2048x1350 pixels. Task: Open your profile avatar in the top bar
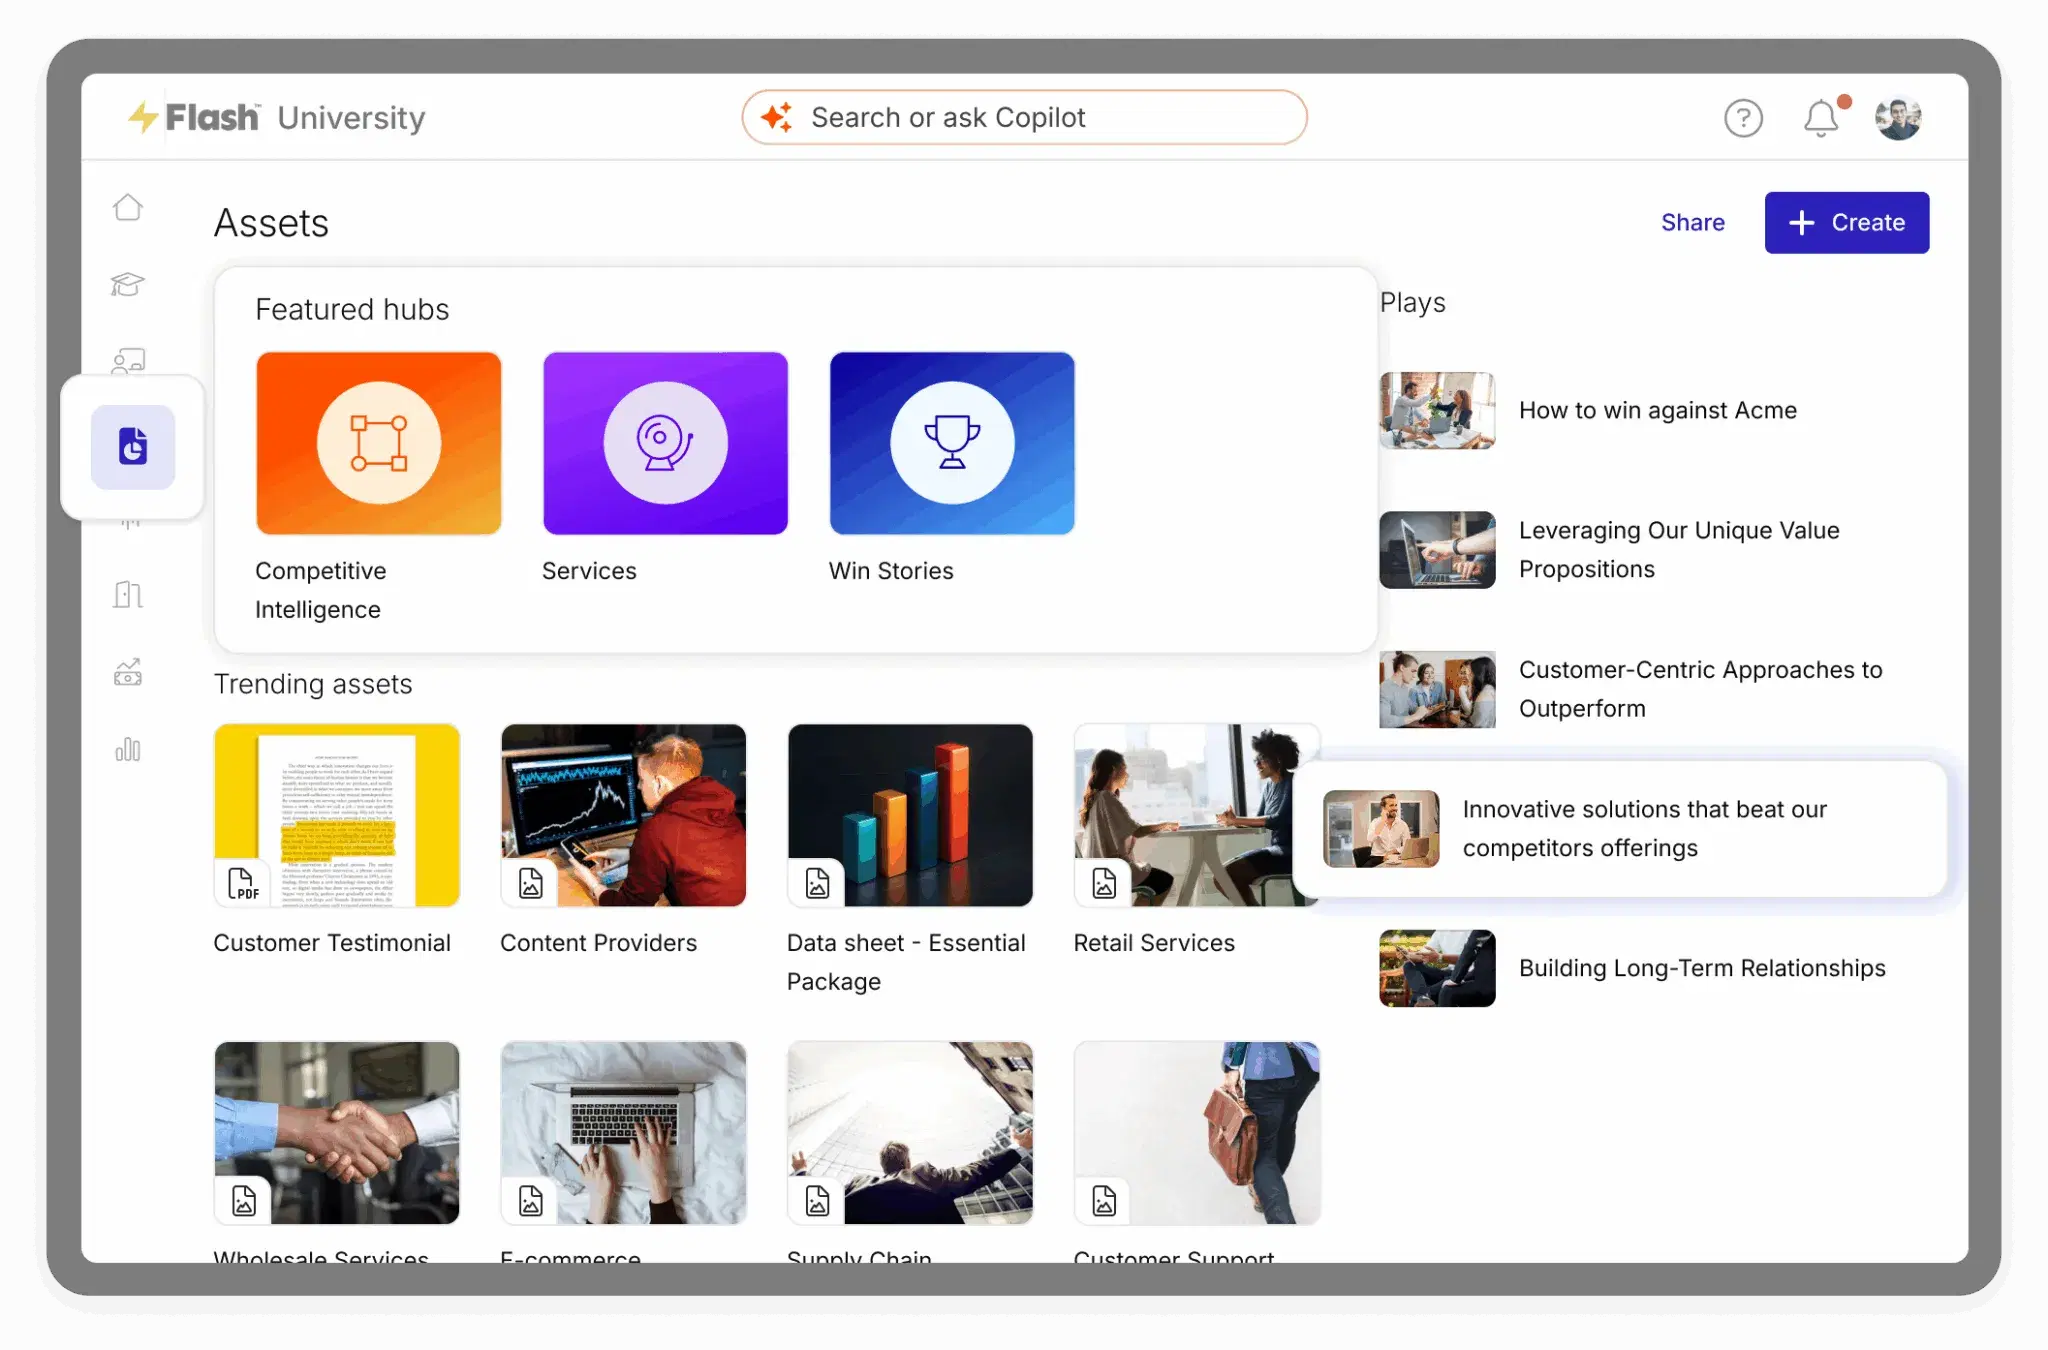[1897, 117]
